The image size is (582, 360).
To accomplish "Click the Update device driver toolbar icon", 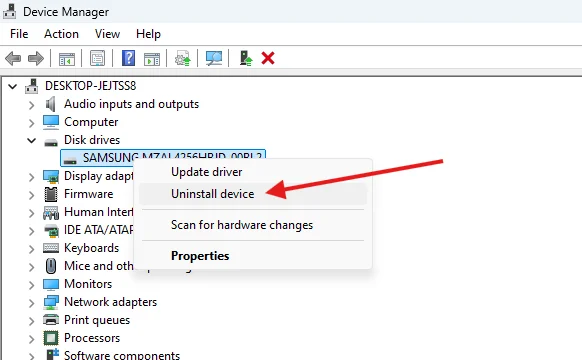I will 183,58.
